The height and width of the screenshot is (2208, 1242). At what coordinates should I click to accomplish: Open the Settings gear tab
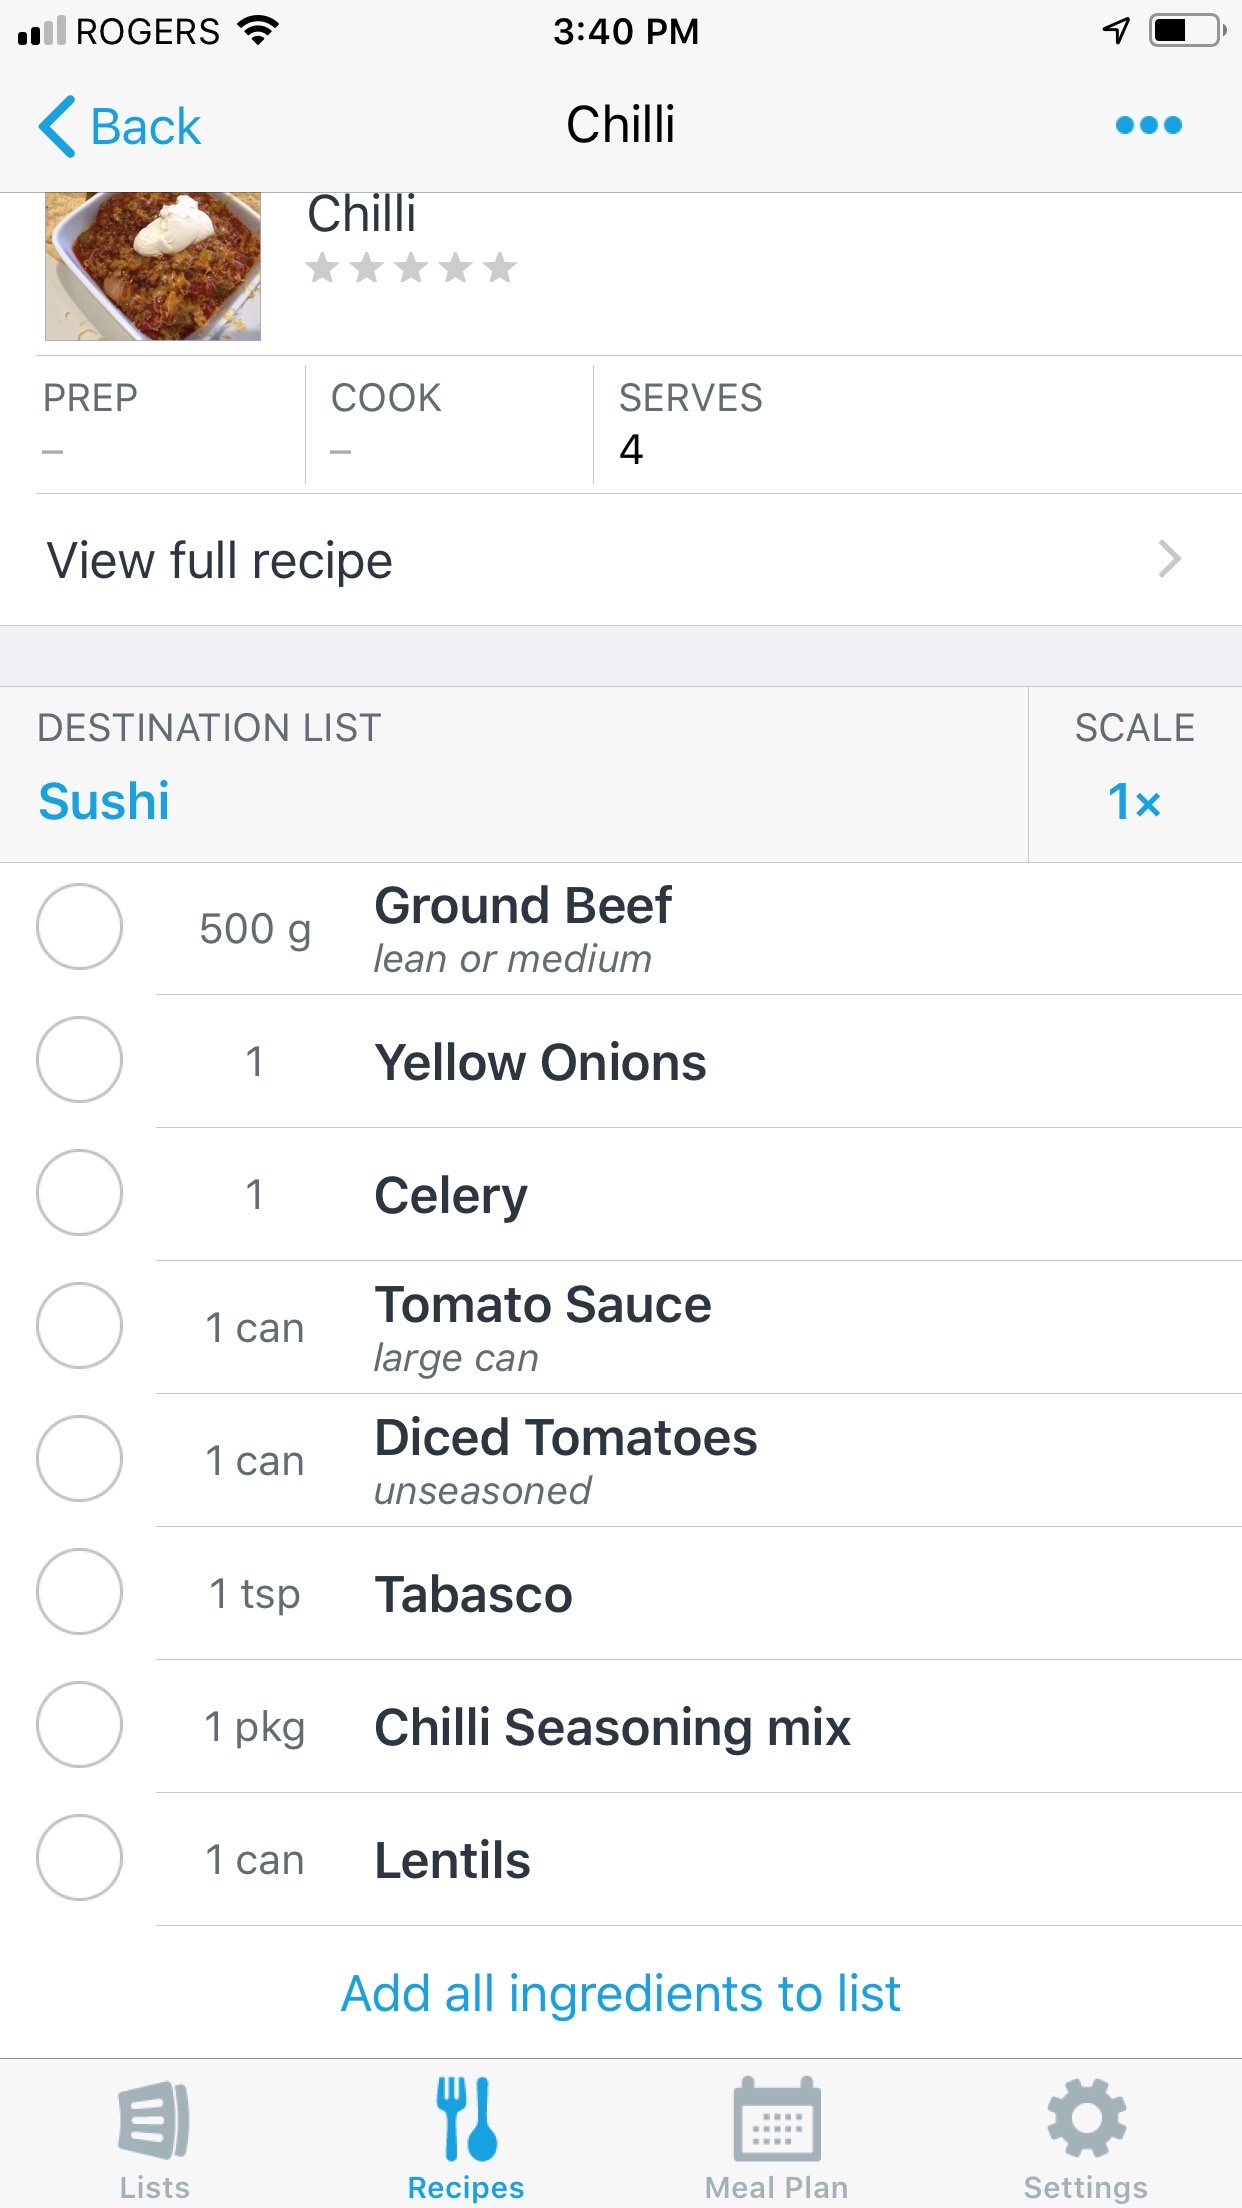(x=1086, y=2120)
